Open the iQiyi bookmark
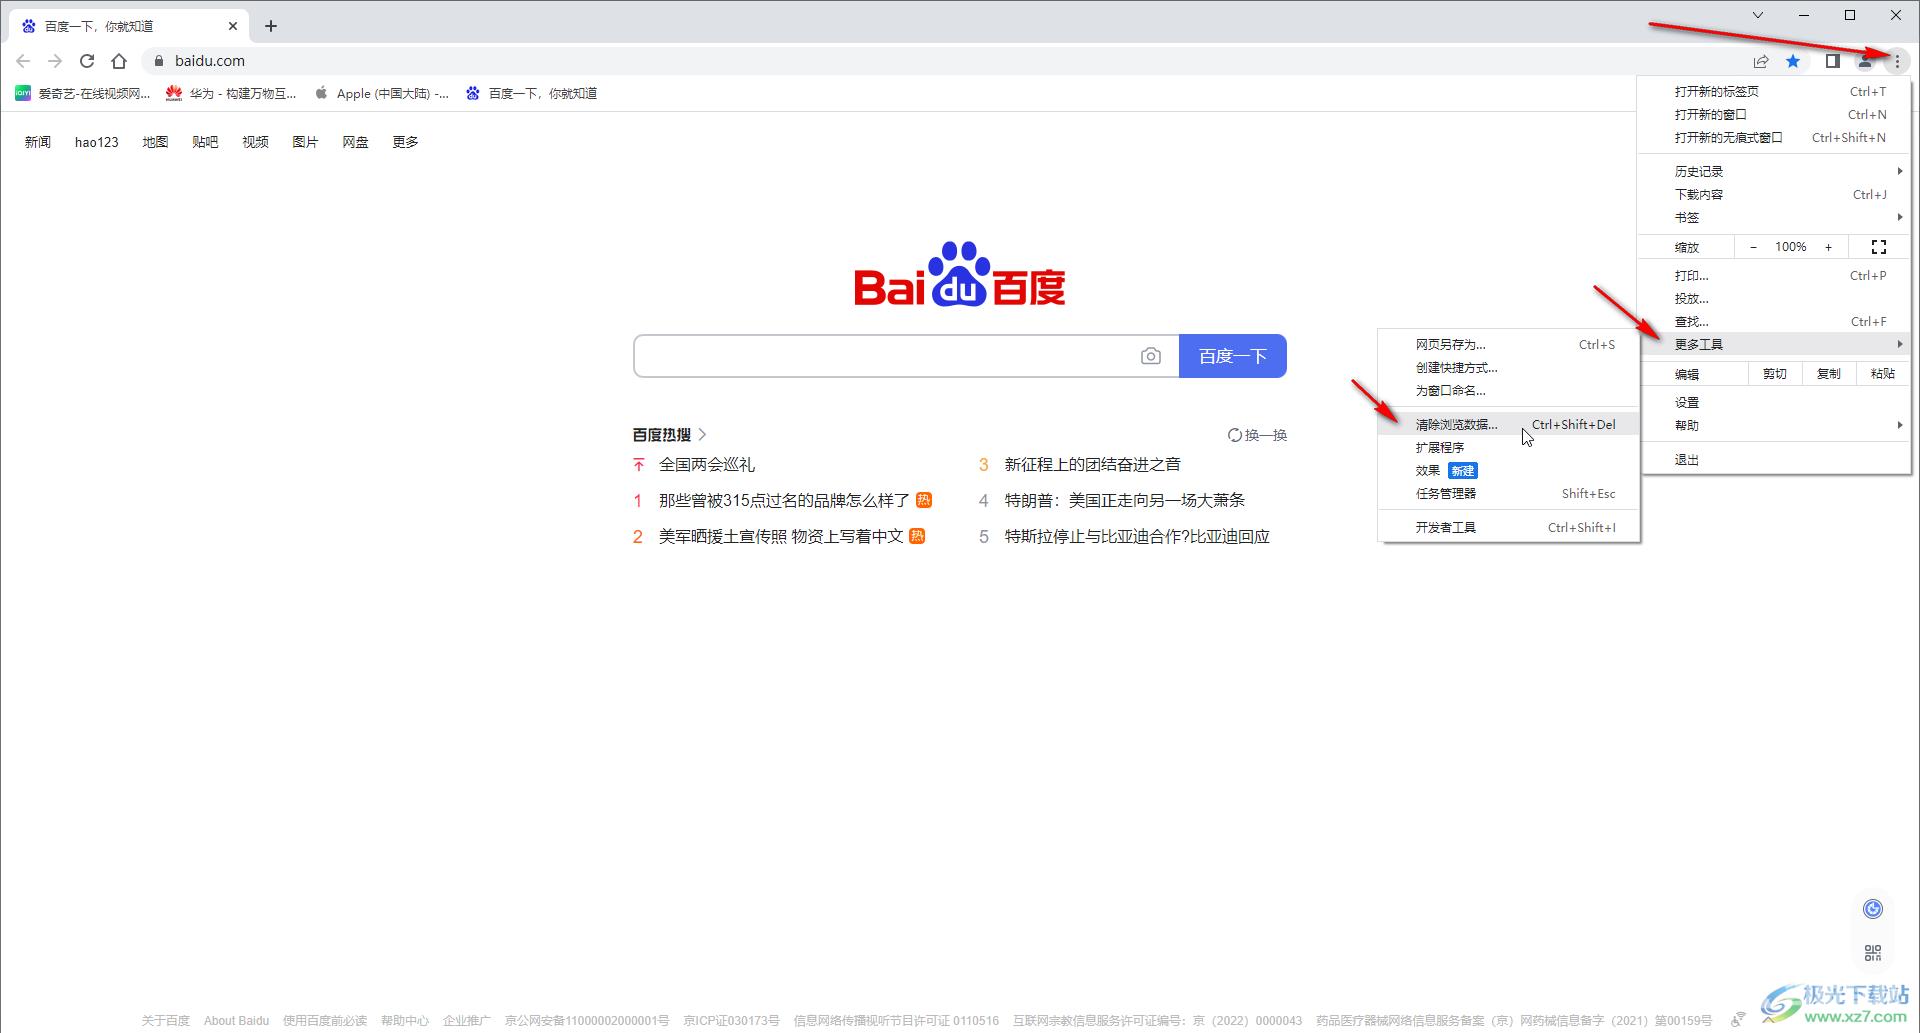 tap(82, 93)
